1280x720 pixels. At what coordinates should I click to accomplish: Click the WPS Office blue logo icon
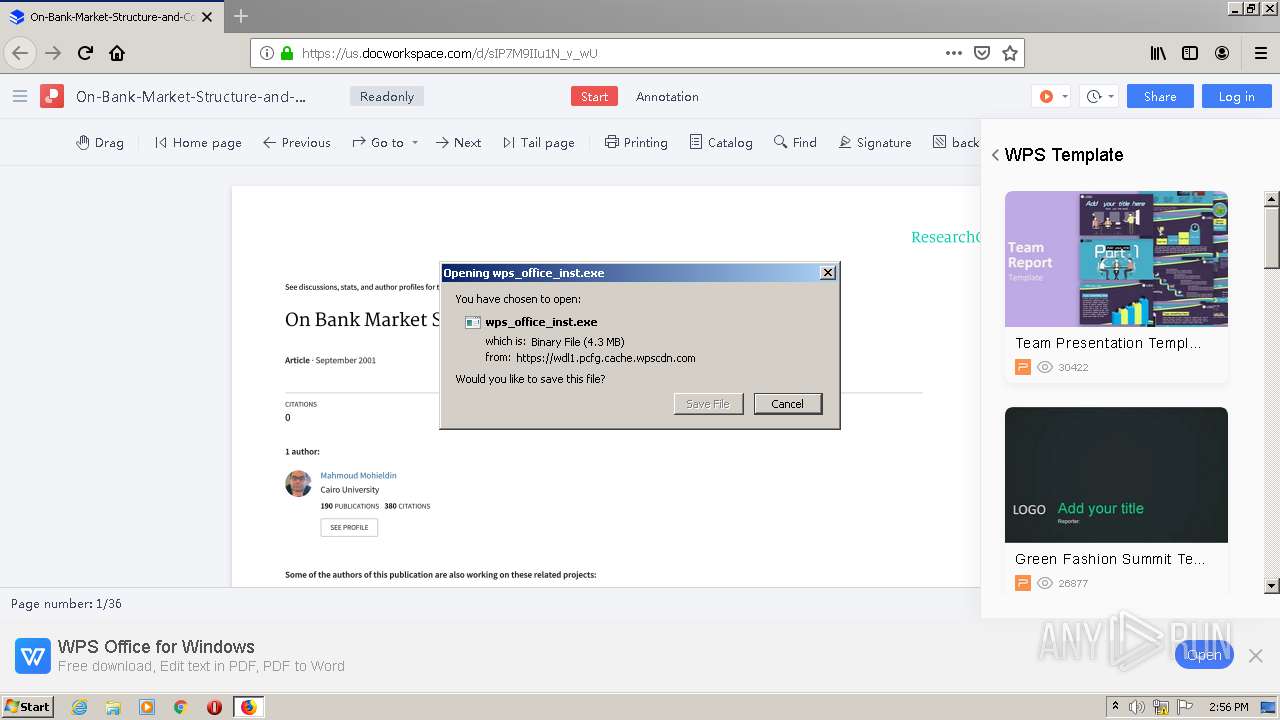click(33, 656)
